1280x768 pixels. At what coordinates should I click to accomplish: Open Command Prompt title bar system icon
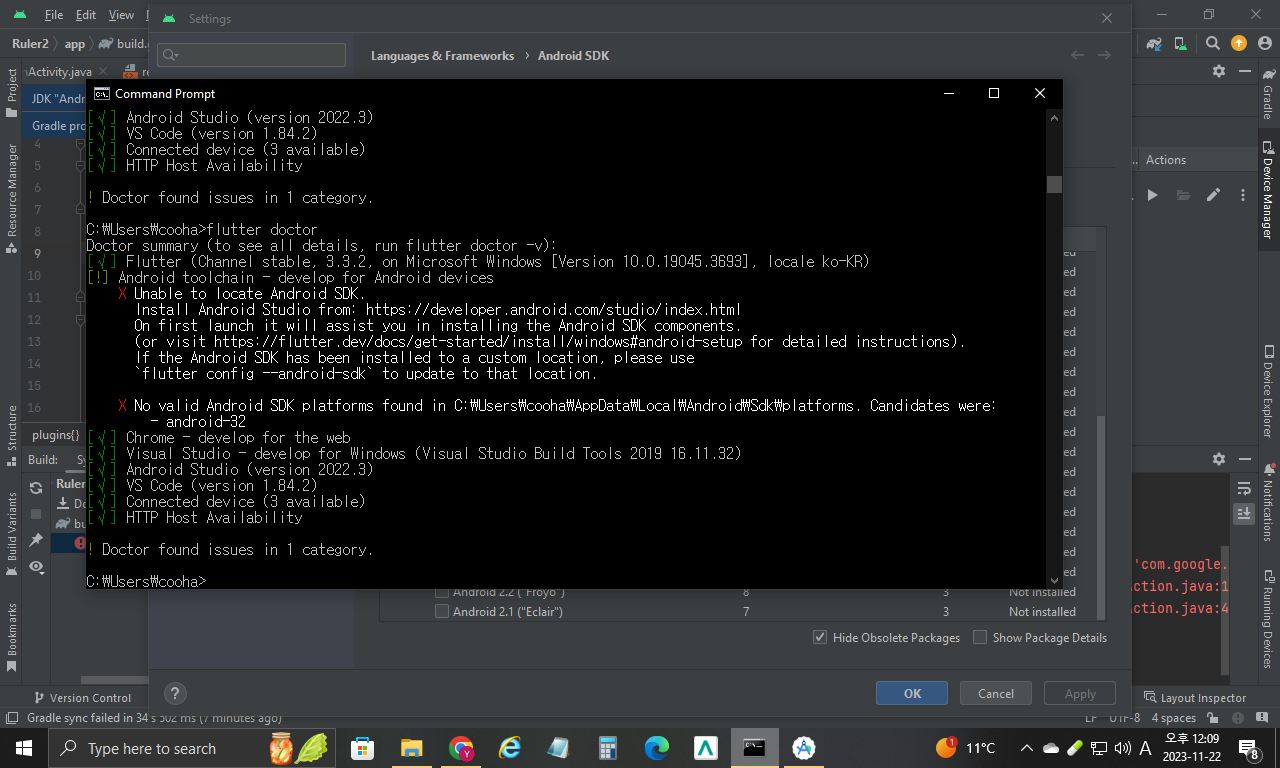(102, 93)
